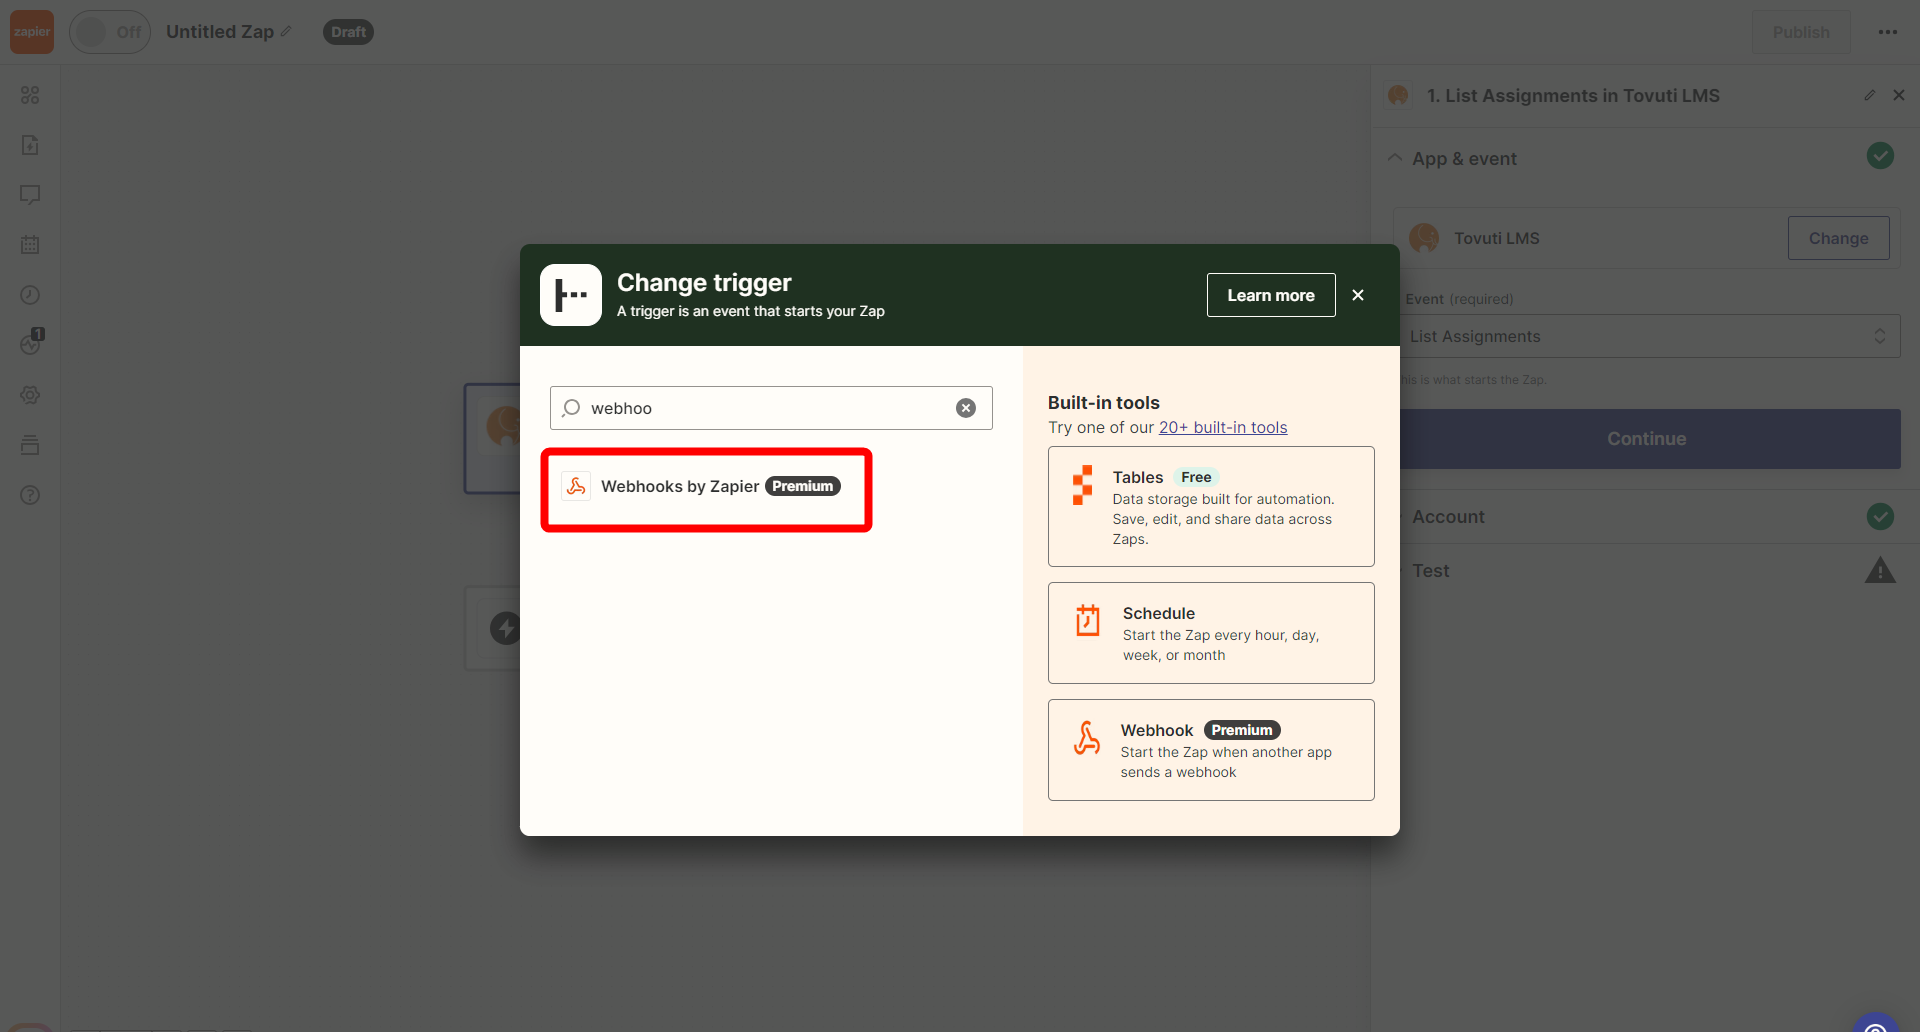Click the Publish button
This screenshot has height=1032, width=1920.
(x=1801, y=32)
